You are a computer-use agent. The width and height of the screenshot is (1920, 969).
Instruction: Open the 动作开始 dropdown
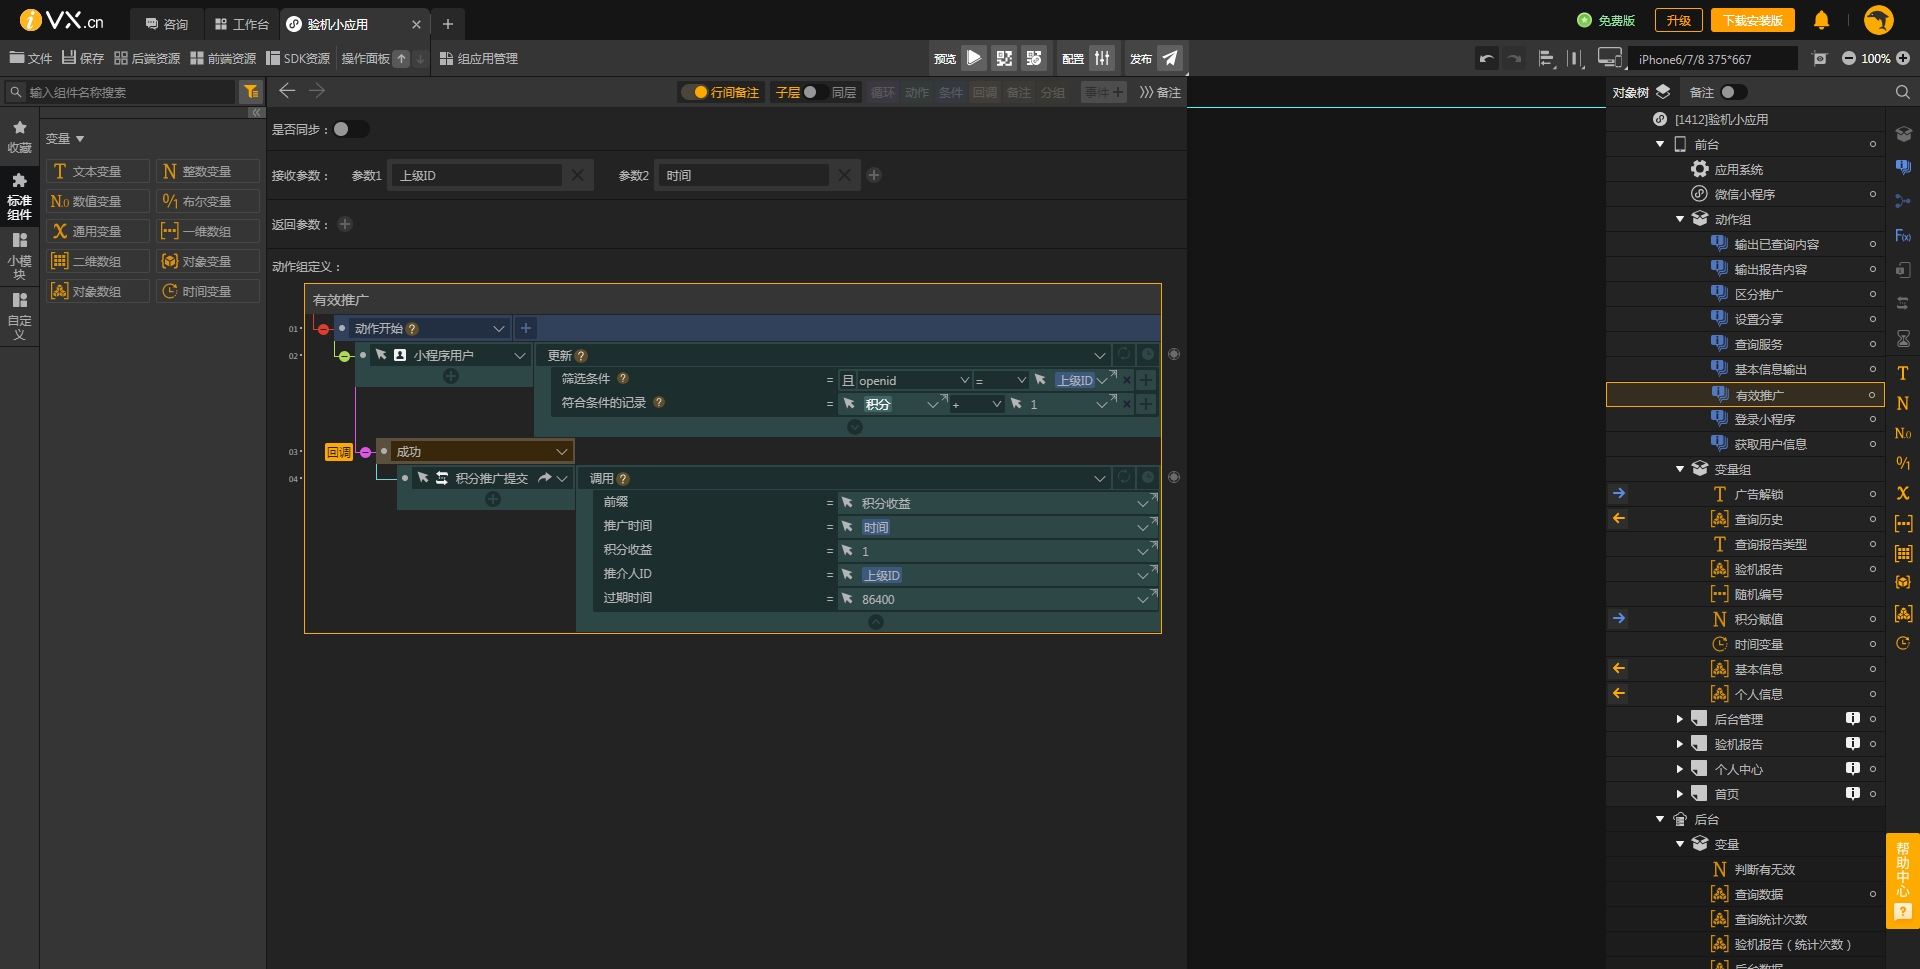click(x=498, y=328)
